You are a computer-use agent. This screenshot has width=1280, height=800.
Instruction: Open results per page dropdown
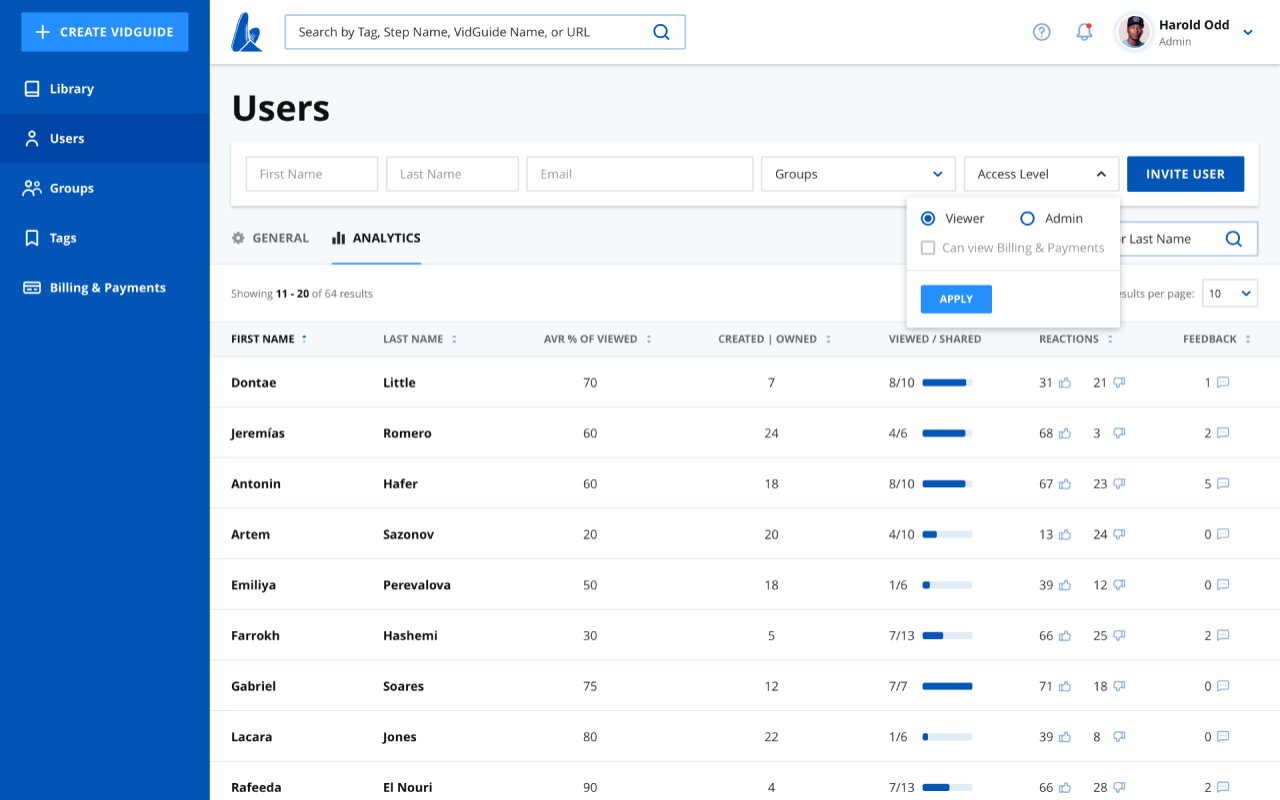pyautogui.click(x=1229, y=294)
